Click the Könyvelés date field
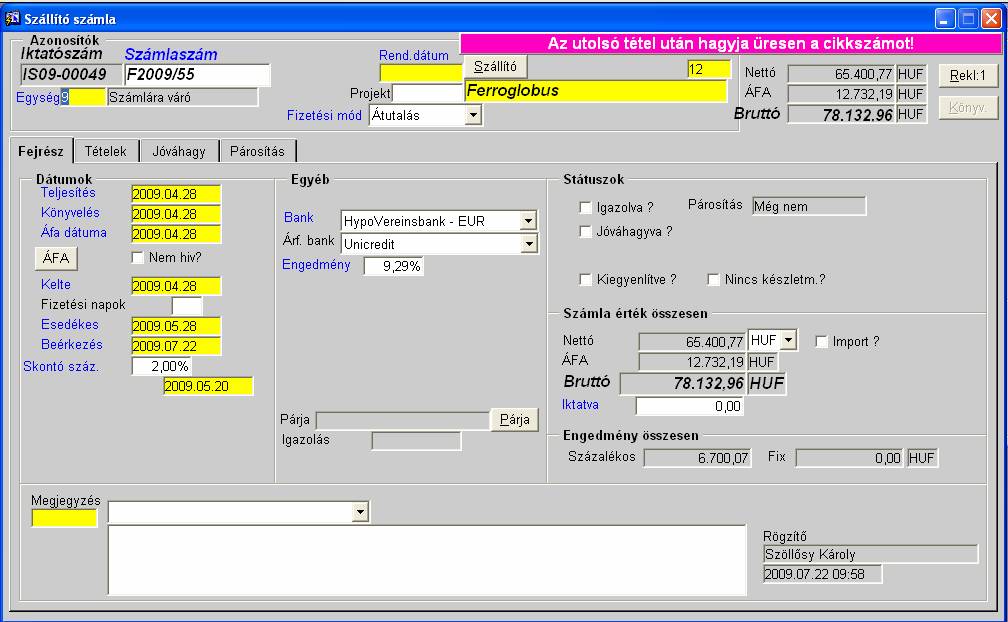 tap(176, 214)
